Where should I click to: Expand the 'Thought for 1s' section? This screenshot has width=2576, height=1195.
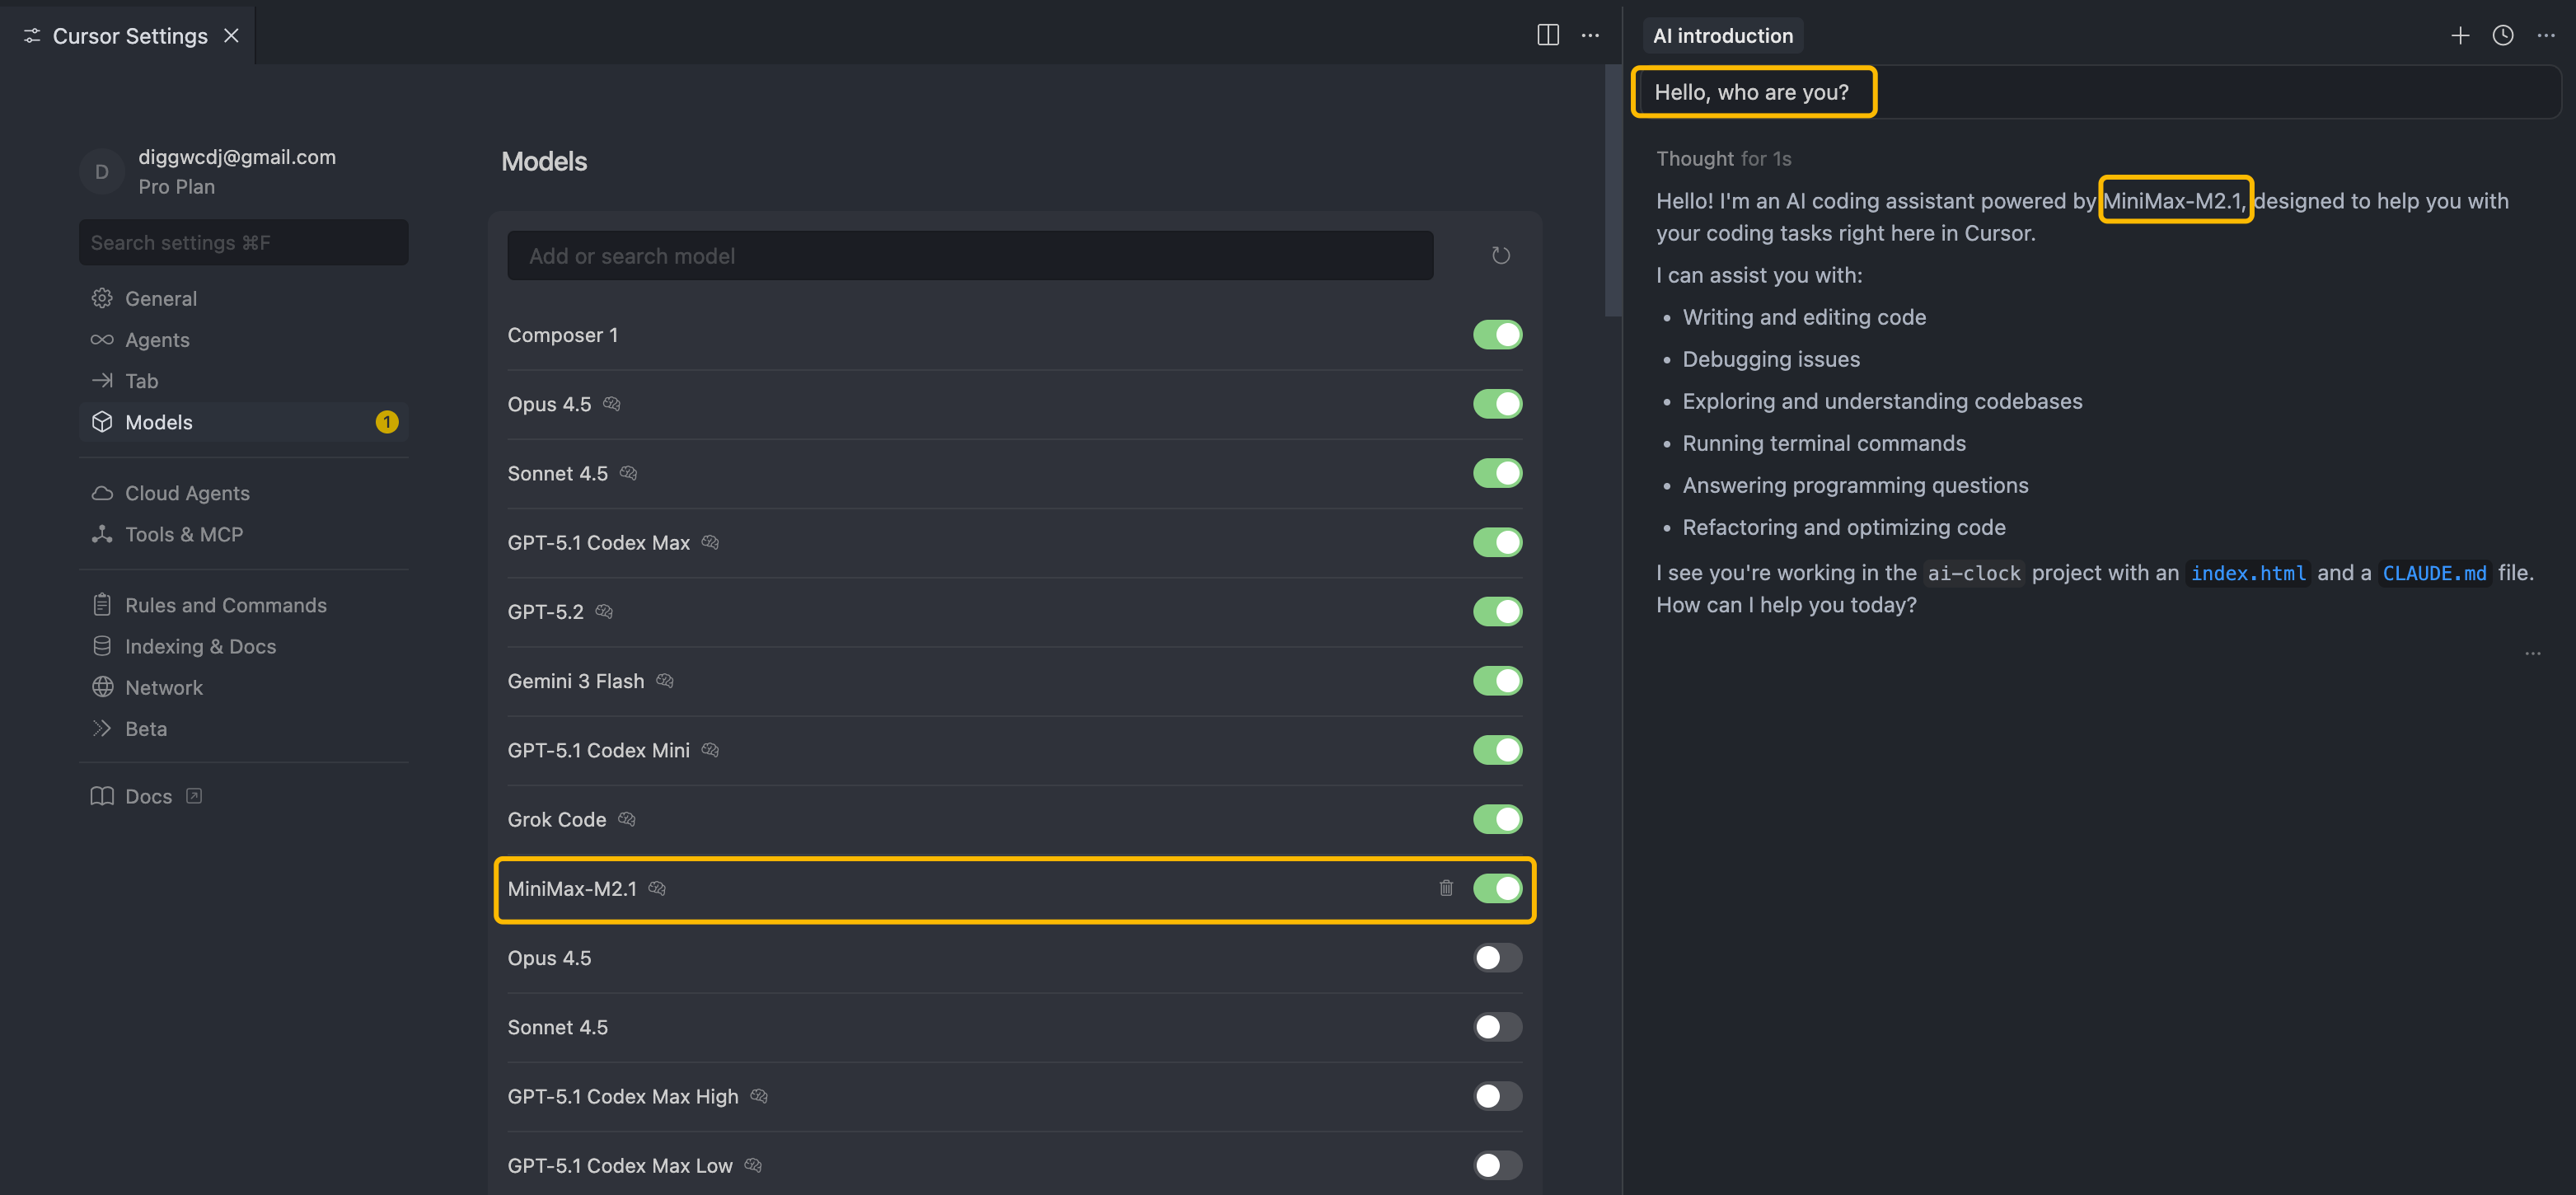[1723, 159]
